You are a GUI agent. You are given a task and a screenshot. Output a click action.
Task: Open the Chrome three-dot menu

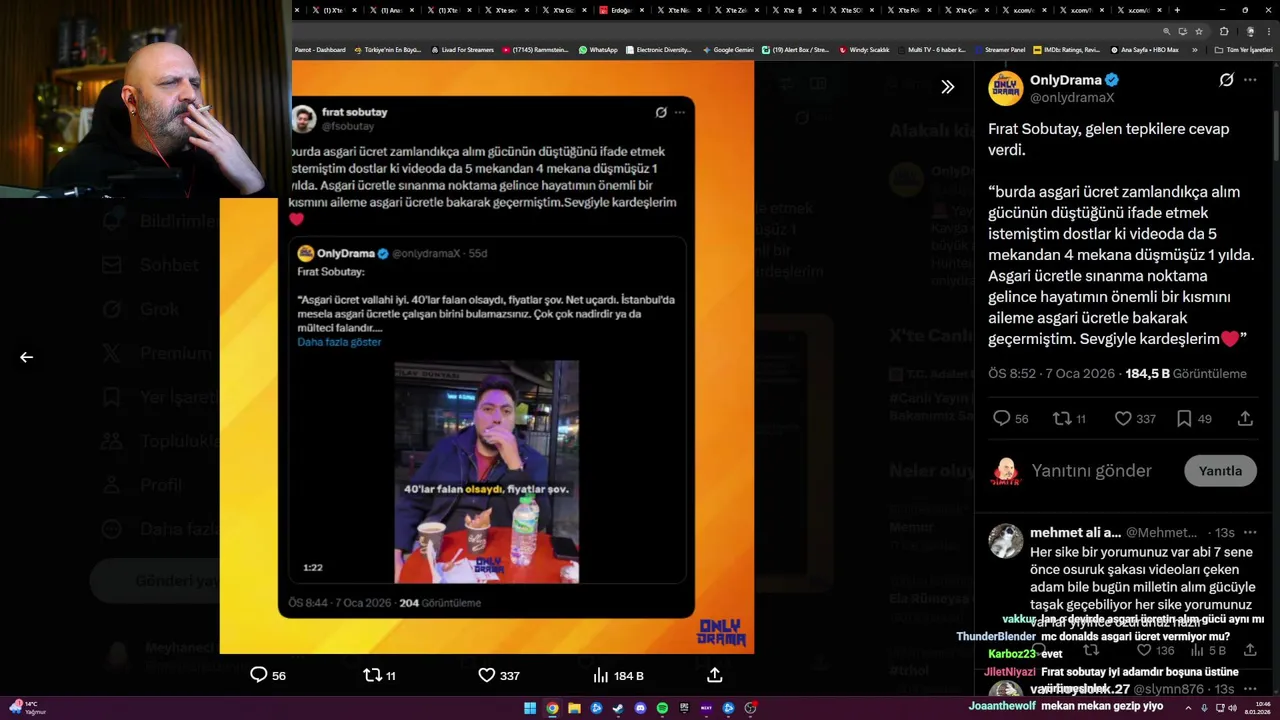(1269, 31)
